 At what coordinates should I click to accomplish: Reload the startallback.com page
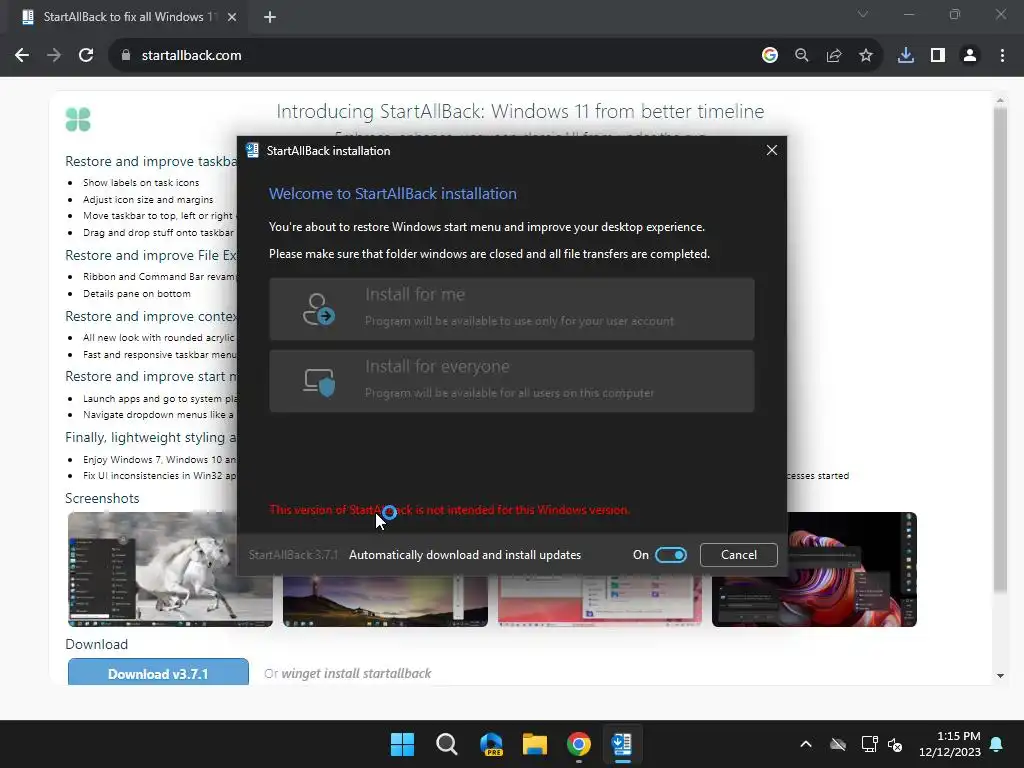coord(86,56)
